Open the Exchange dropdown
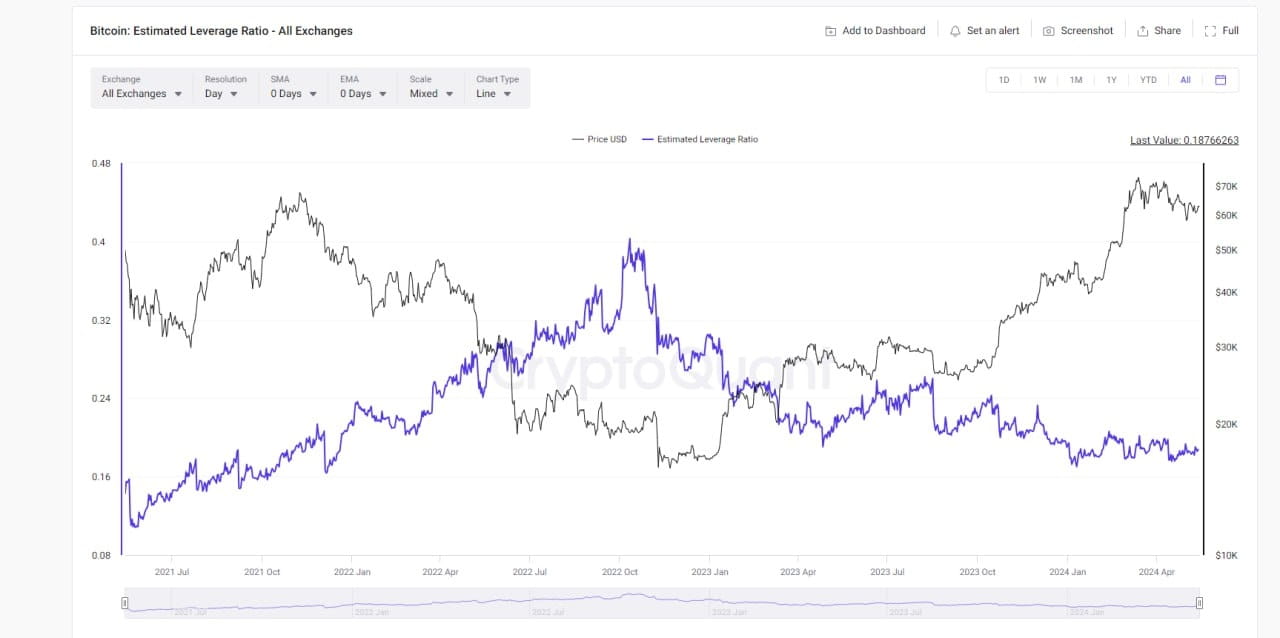This screenshot has width=1280, height=638. [142, 93]
